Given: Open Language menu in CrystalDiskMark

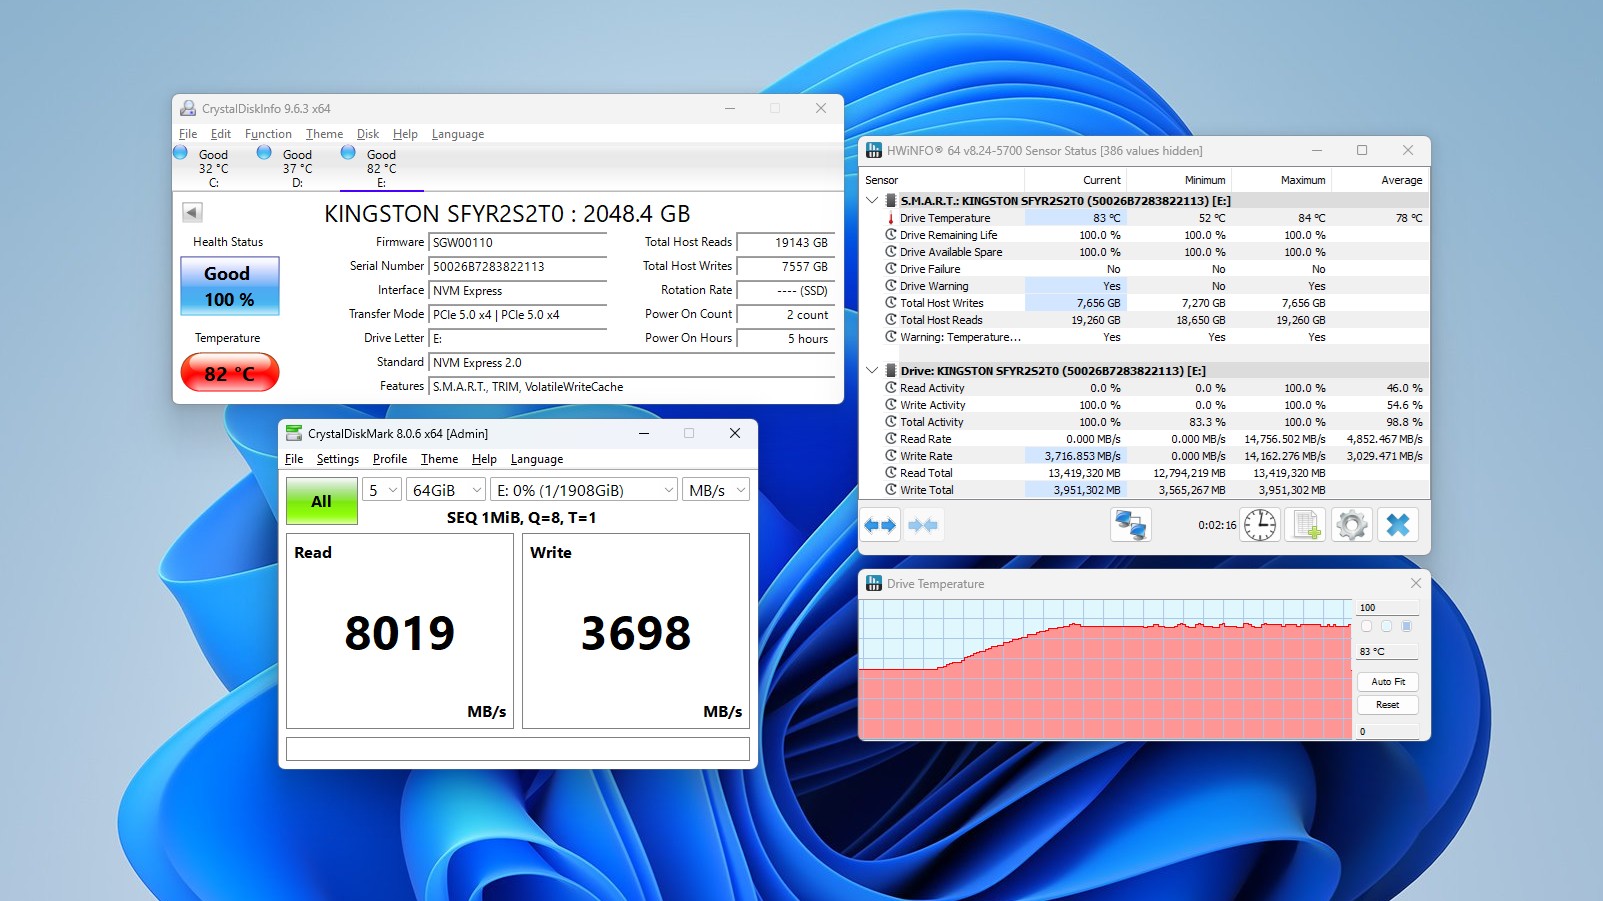Looking at the screenshot, I should point(537,459).
